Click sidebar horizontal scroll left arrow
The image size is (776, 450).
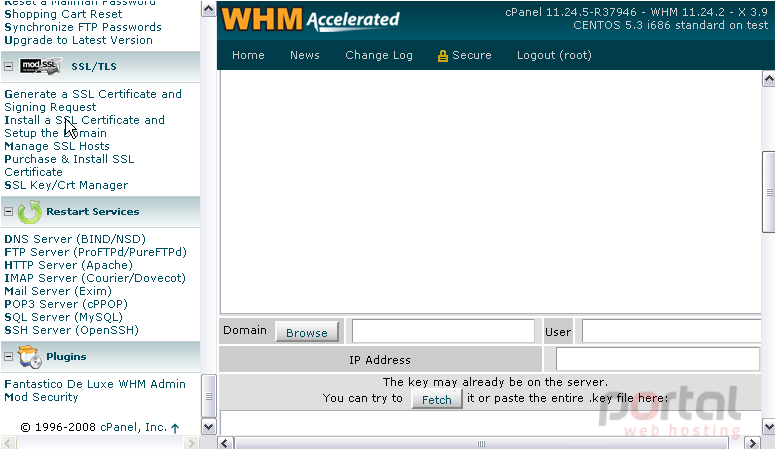click(8, 443)
